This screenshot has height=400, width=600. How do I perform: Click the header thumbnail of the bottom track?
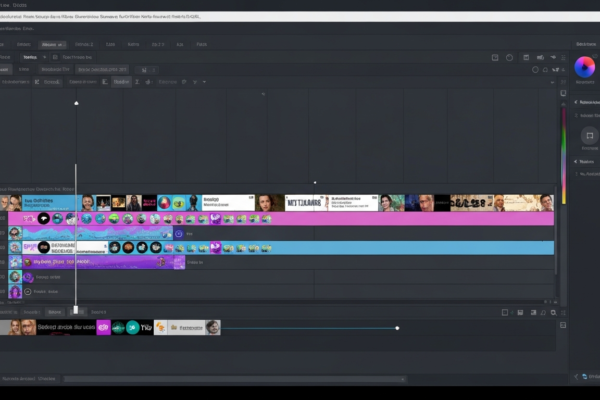tap(15, 292)
